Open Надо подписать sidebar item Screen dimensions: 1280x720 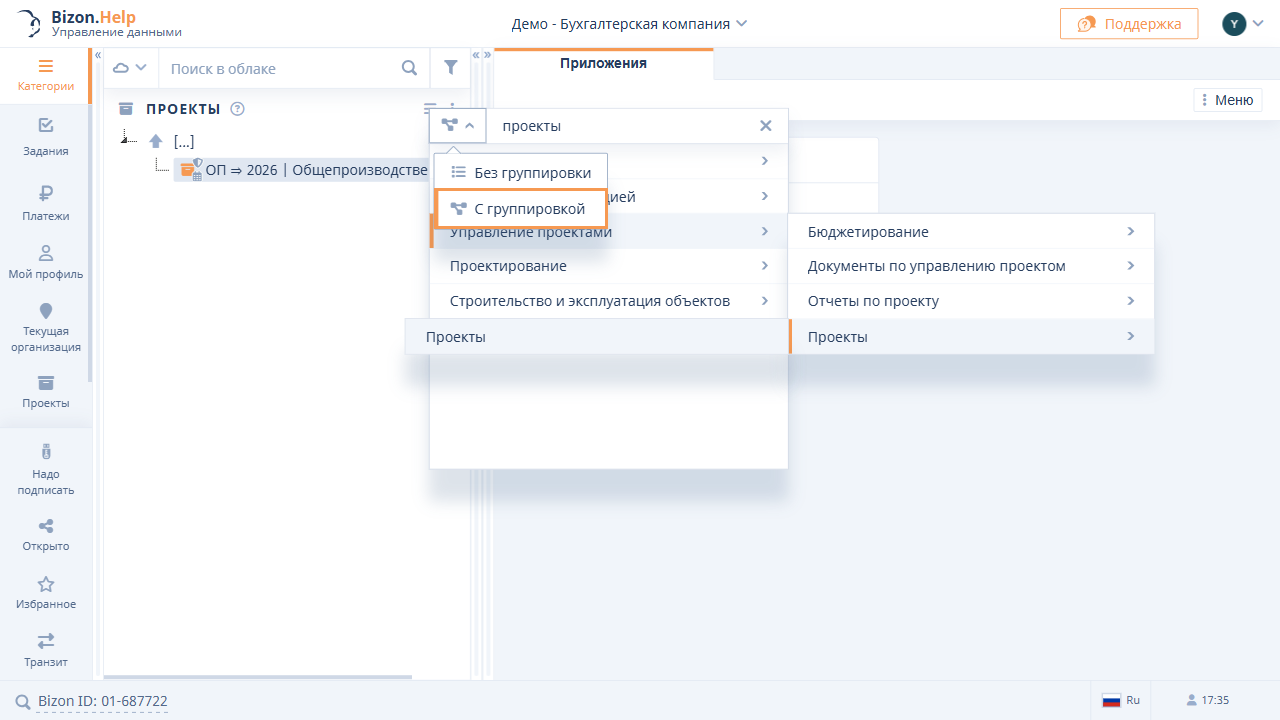[x=45, y=469]
